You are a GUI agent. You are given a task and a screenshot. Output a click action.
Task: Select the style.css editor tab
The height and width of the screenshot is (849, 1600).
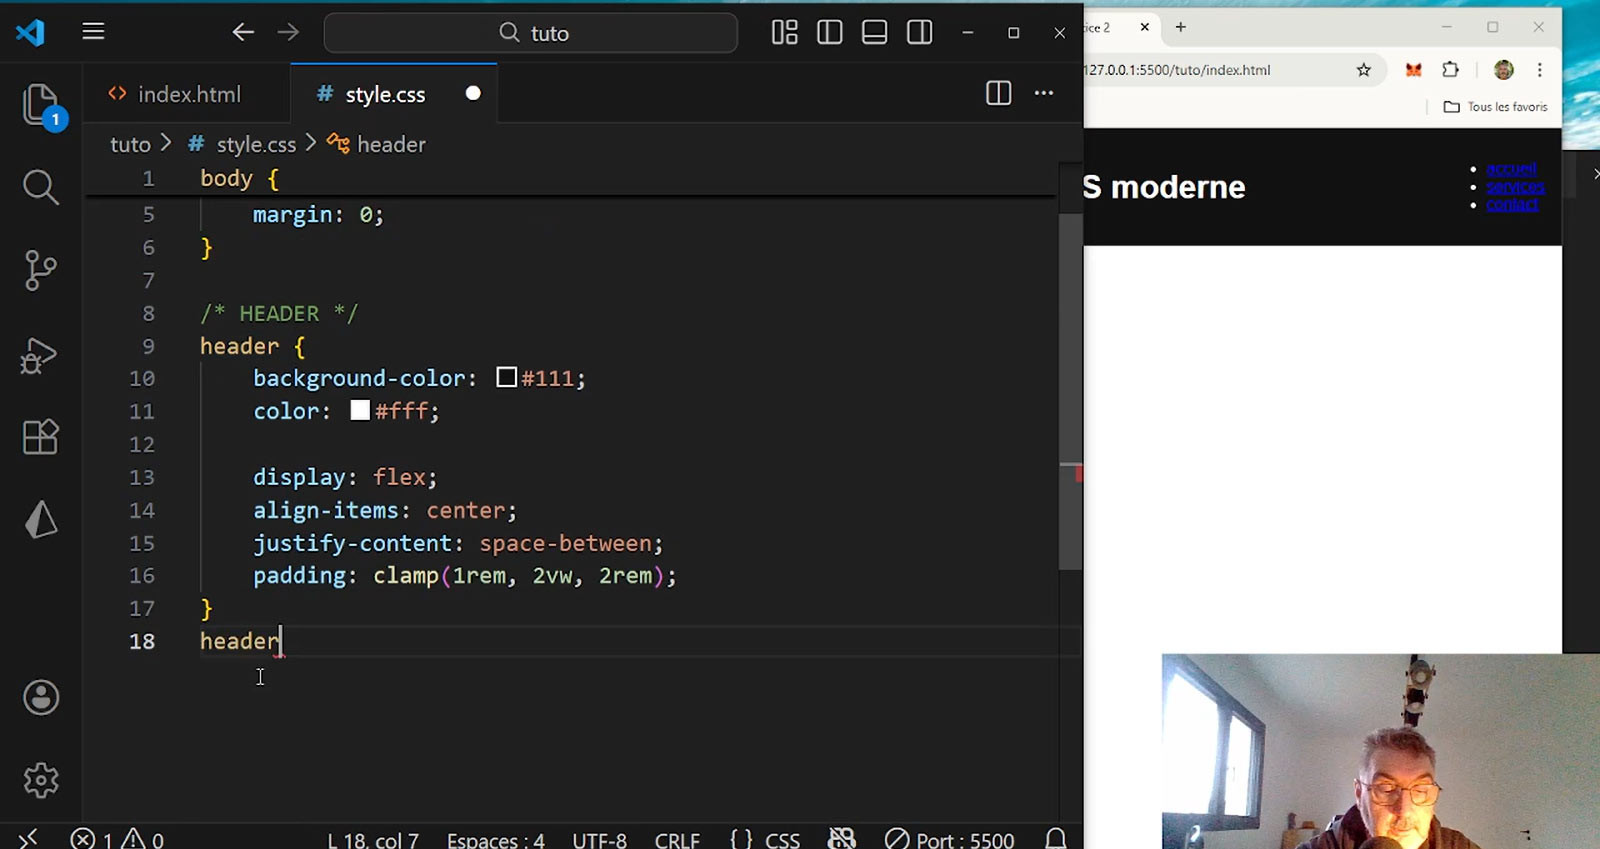pyautogui.click(x=384, y=94)
